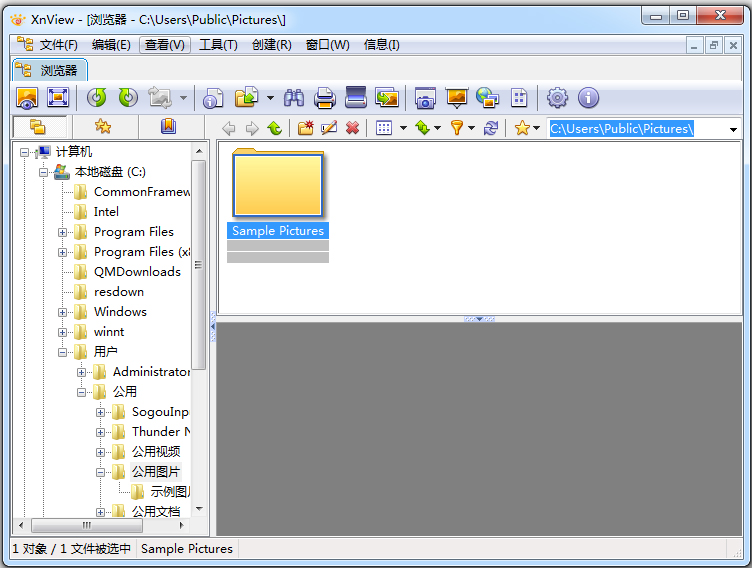Click the Fullscreen toolbar icon

click(x=58, y=98)
